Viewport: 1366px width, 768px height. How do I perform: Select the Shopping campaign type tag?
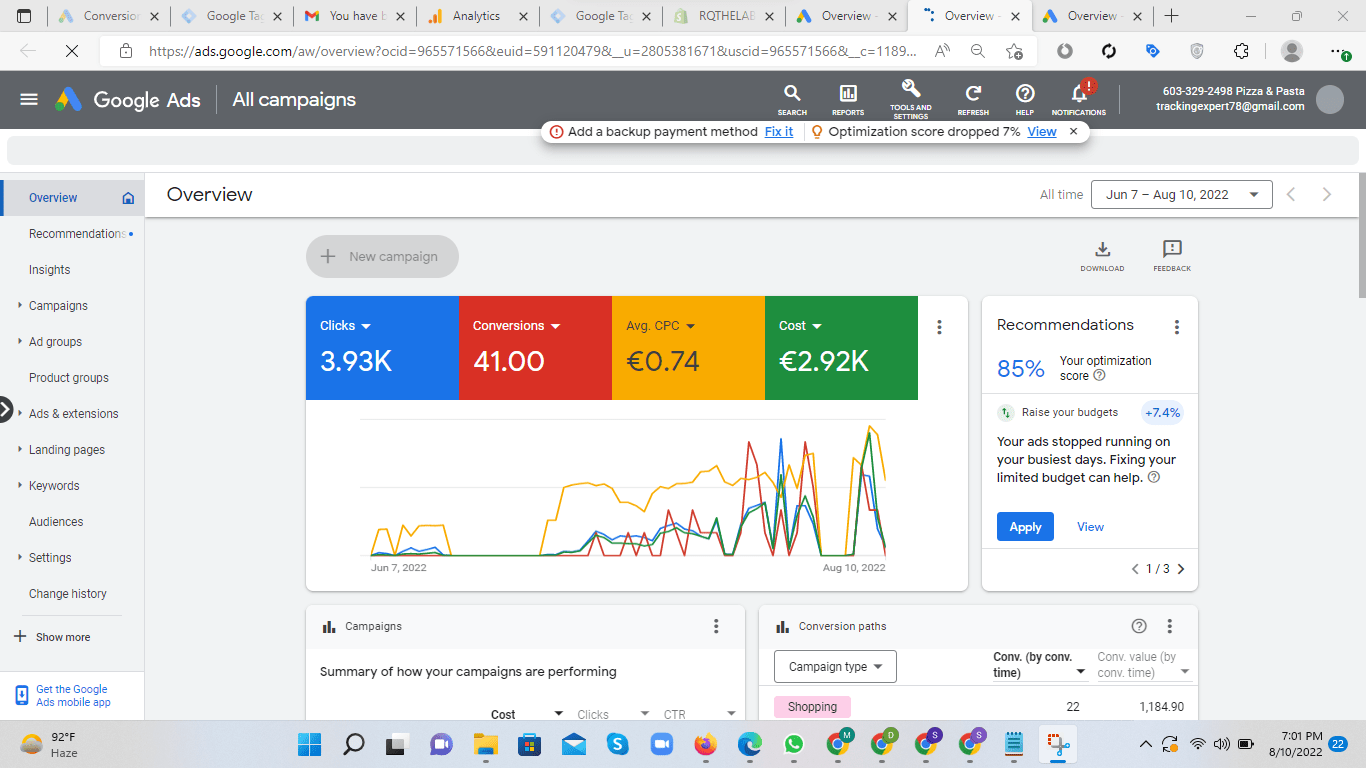pos(812,707)
